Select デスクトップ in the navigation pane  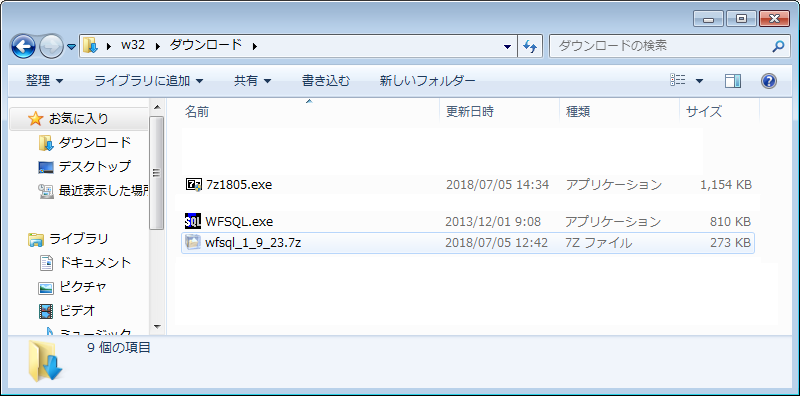coord(94,166)
